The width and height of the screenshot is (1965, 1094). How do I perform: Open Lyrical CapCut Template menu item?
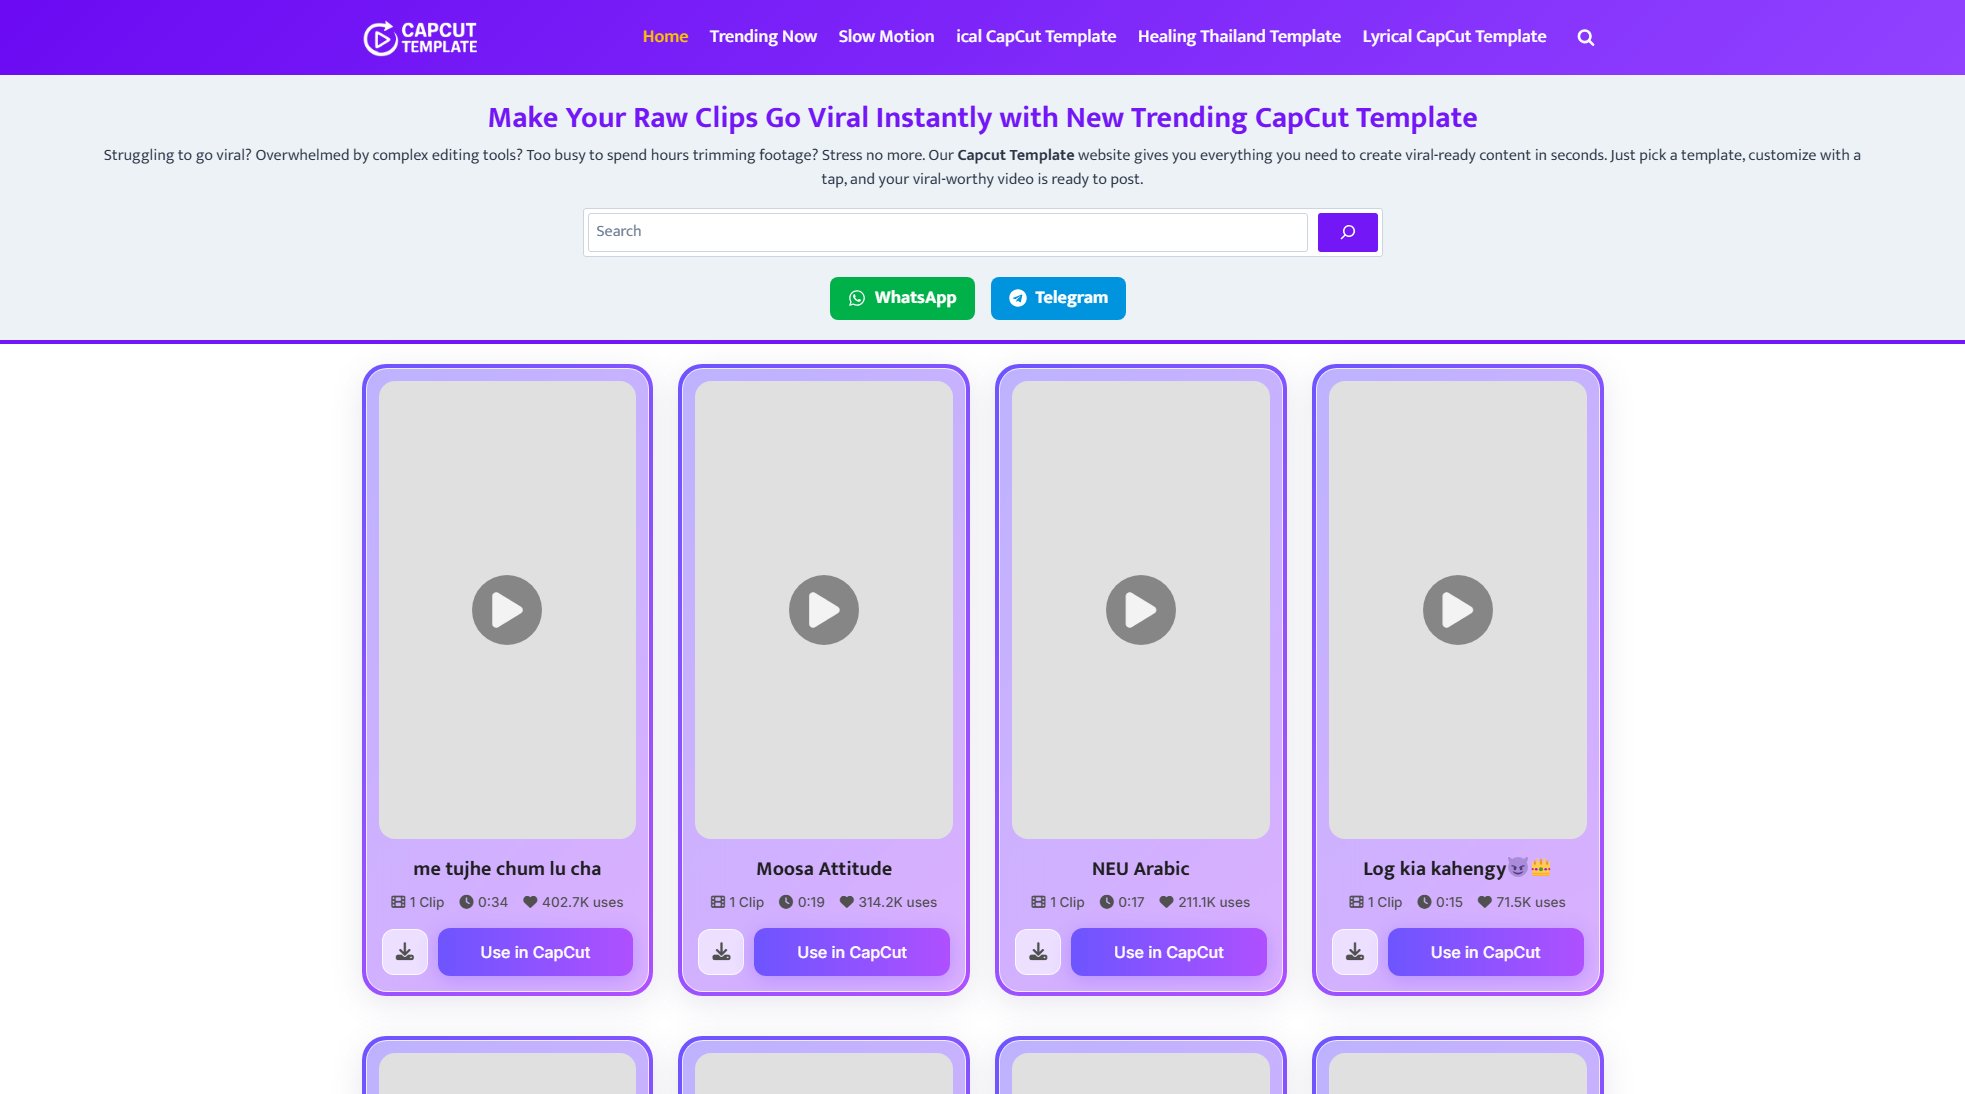[x=1454, y=37]
